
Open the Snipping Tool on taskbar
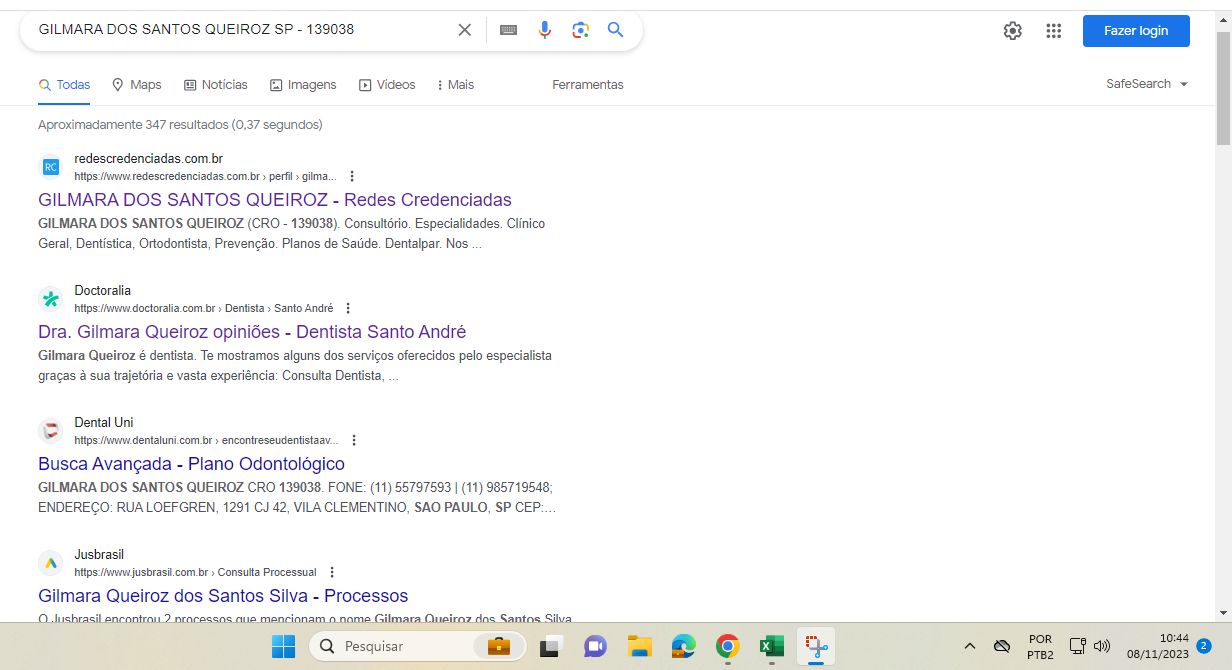(816, 646)
